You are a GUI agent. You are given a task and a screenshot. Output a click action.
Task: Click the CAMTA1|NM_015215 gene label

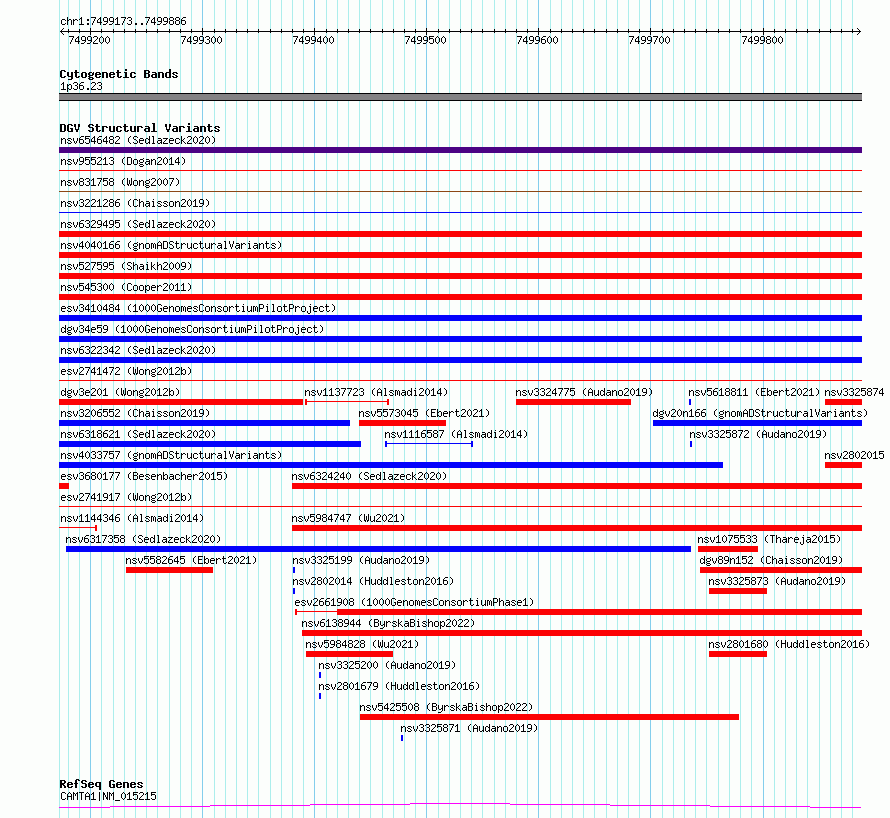108,796
